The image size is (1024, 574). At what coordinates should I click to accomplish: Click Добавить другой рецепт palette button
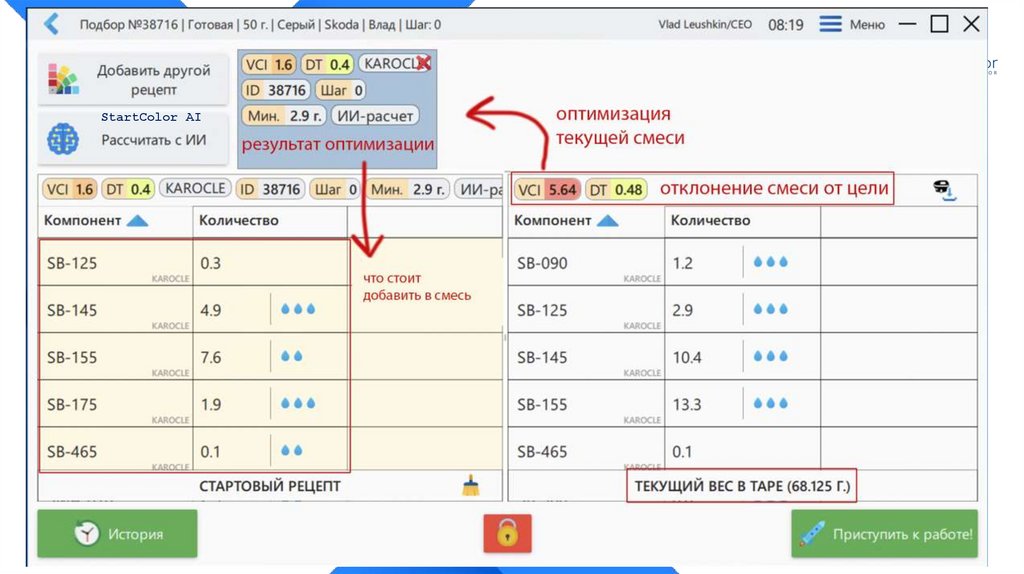point(133,80)
